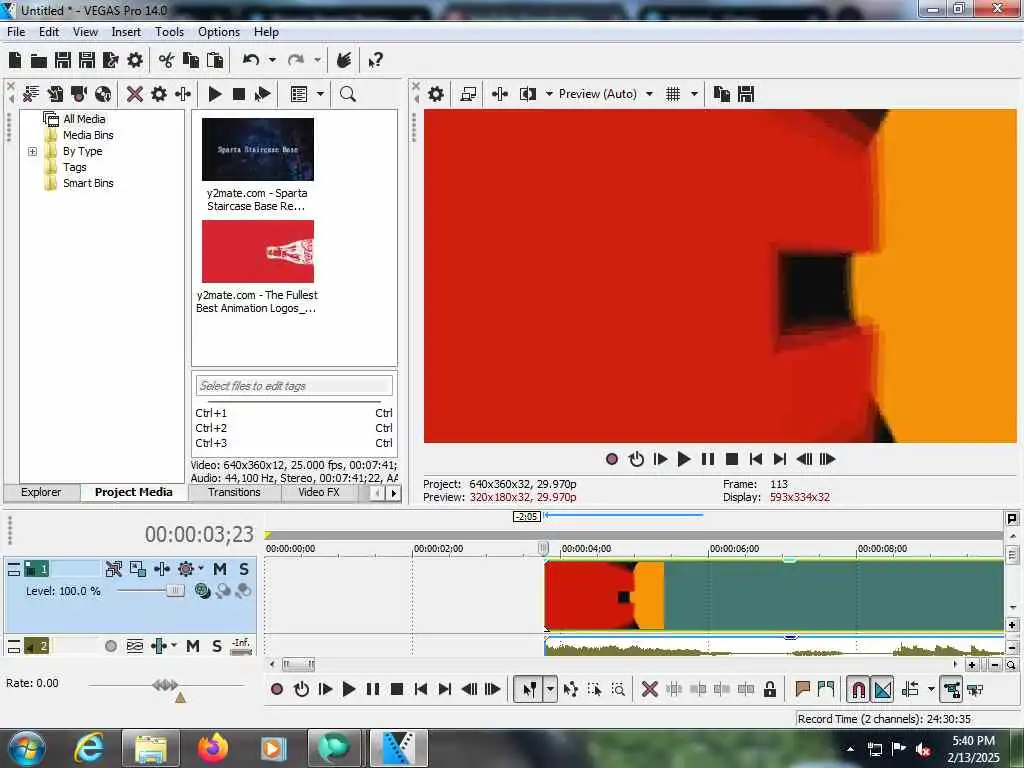
Task: Insert a marker with the flag icon
Action: [x=803, y=690]
